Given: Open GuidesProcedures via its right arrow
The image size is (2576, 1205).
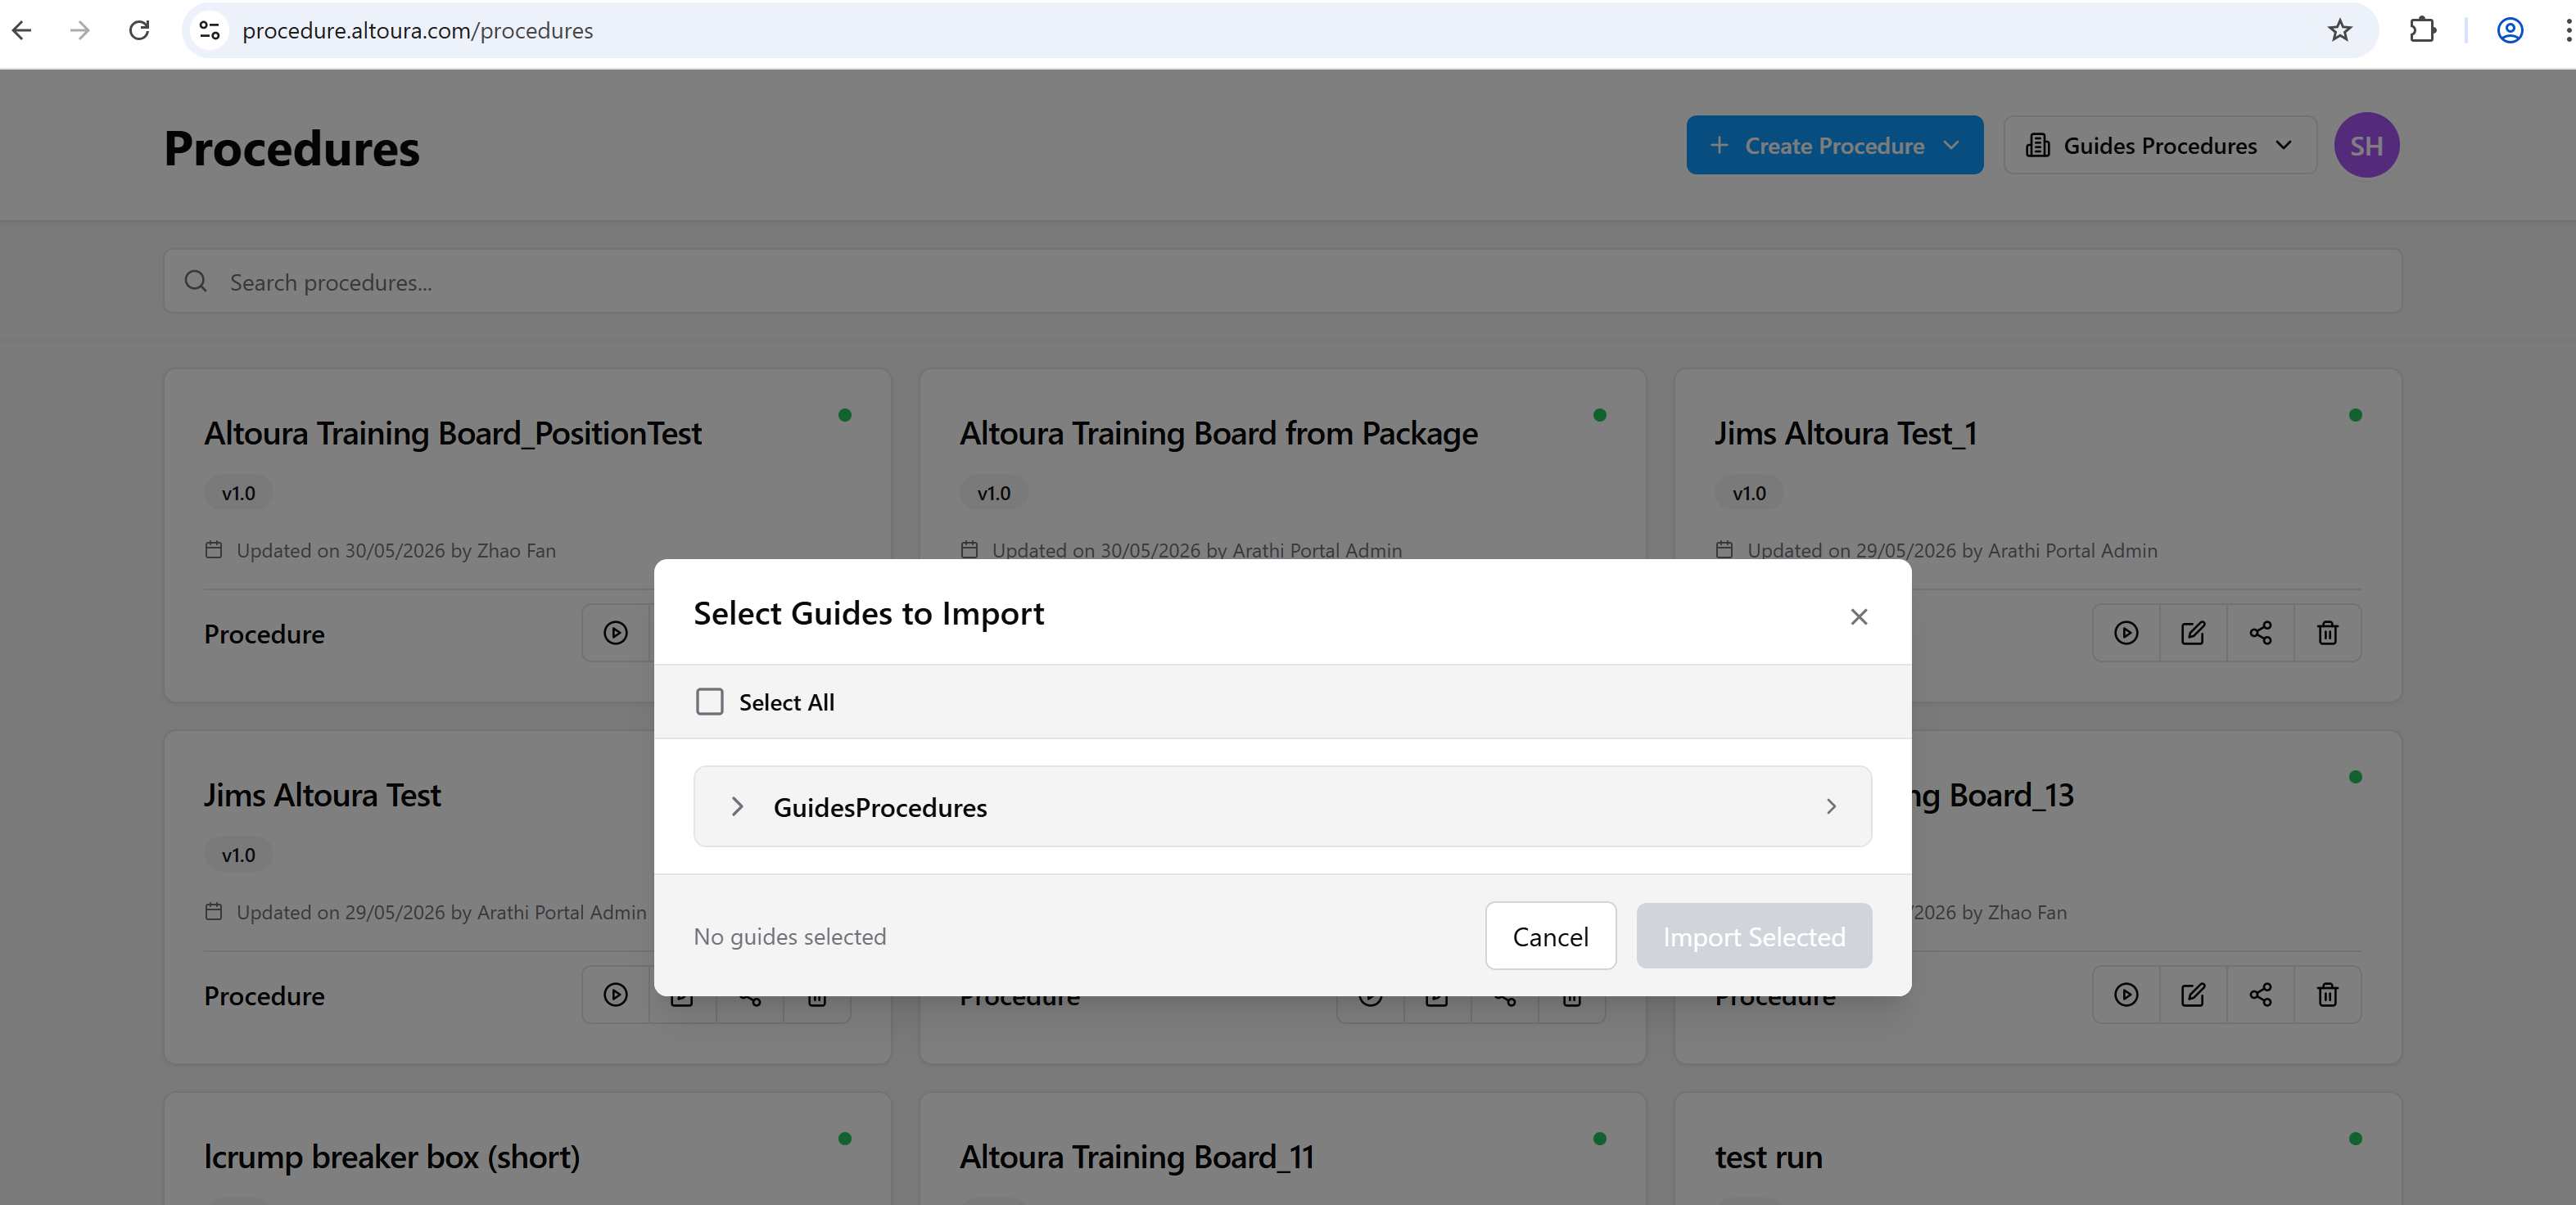Looking at the screenshot, I should click(1831, 806).
